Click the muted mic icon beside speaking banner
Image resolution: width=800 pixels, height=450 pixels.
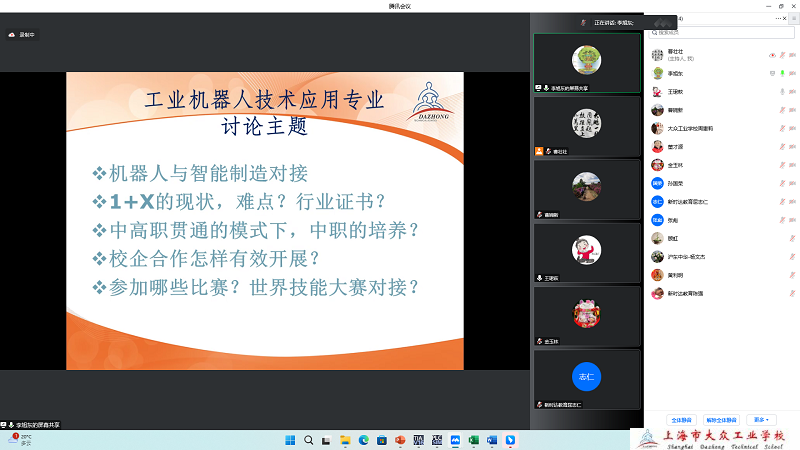tap(582, 22)
